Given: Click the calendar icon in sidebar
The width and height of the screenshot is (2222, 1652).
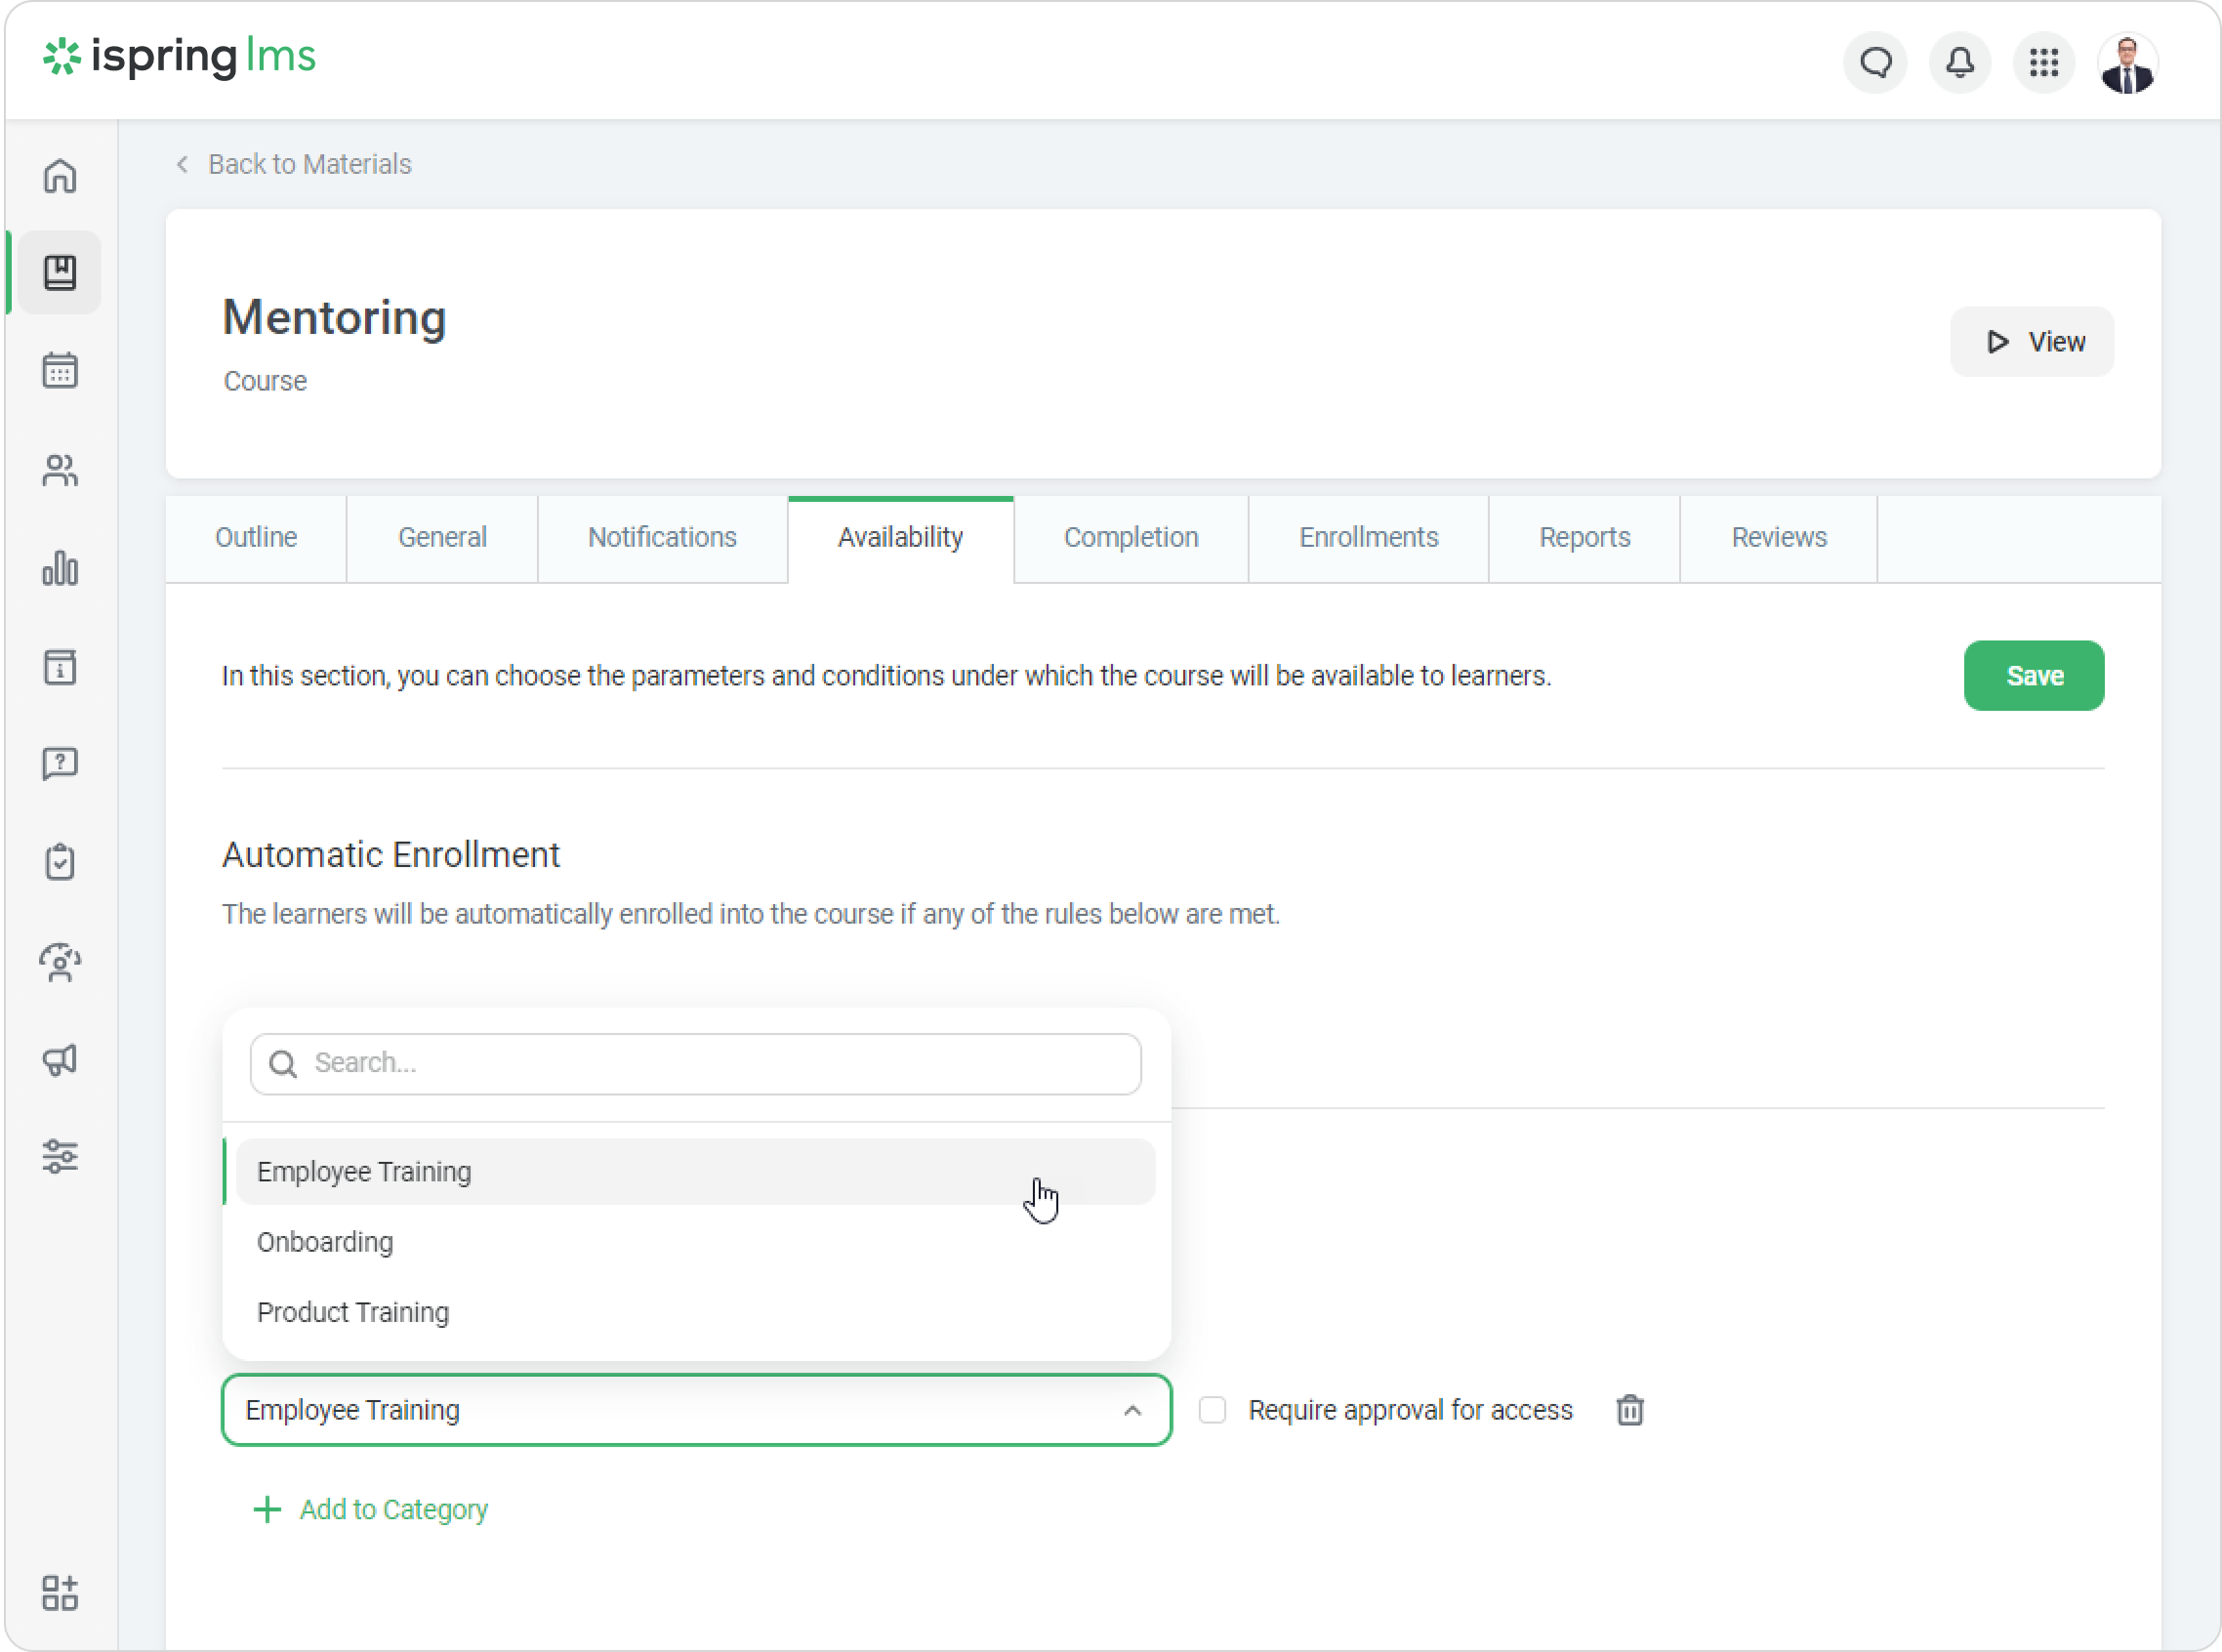Looking at the screenshot, I should 60,371.
